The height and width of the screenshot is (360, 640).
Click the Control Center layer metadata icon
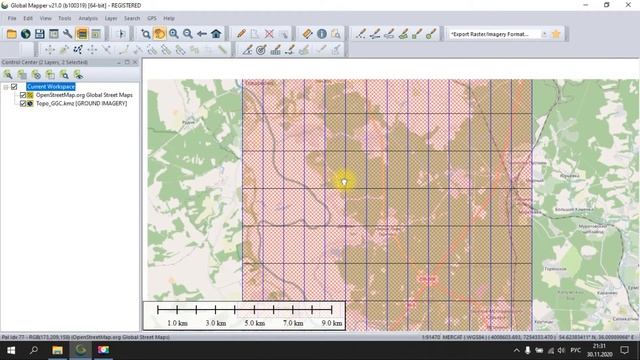click(x=22, y=74)
